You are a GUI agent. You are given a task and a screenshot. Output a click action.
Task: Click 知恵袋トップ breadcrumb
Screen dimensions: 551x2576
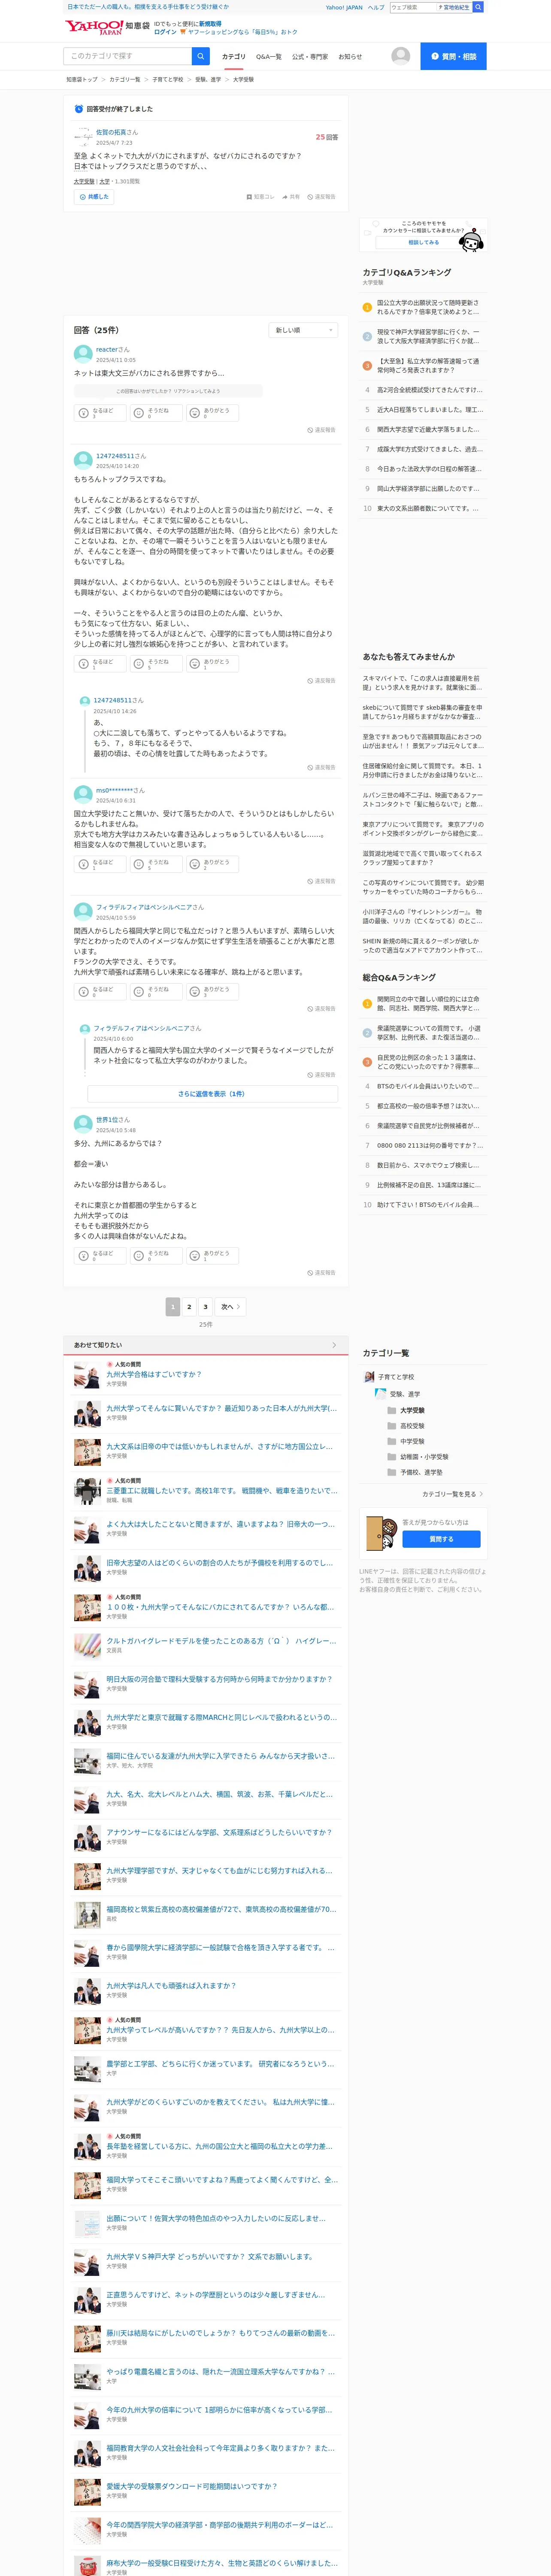[82, 79]
